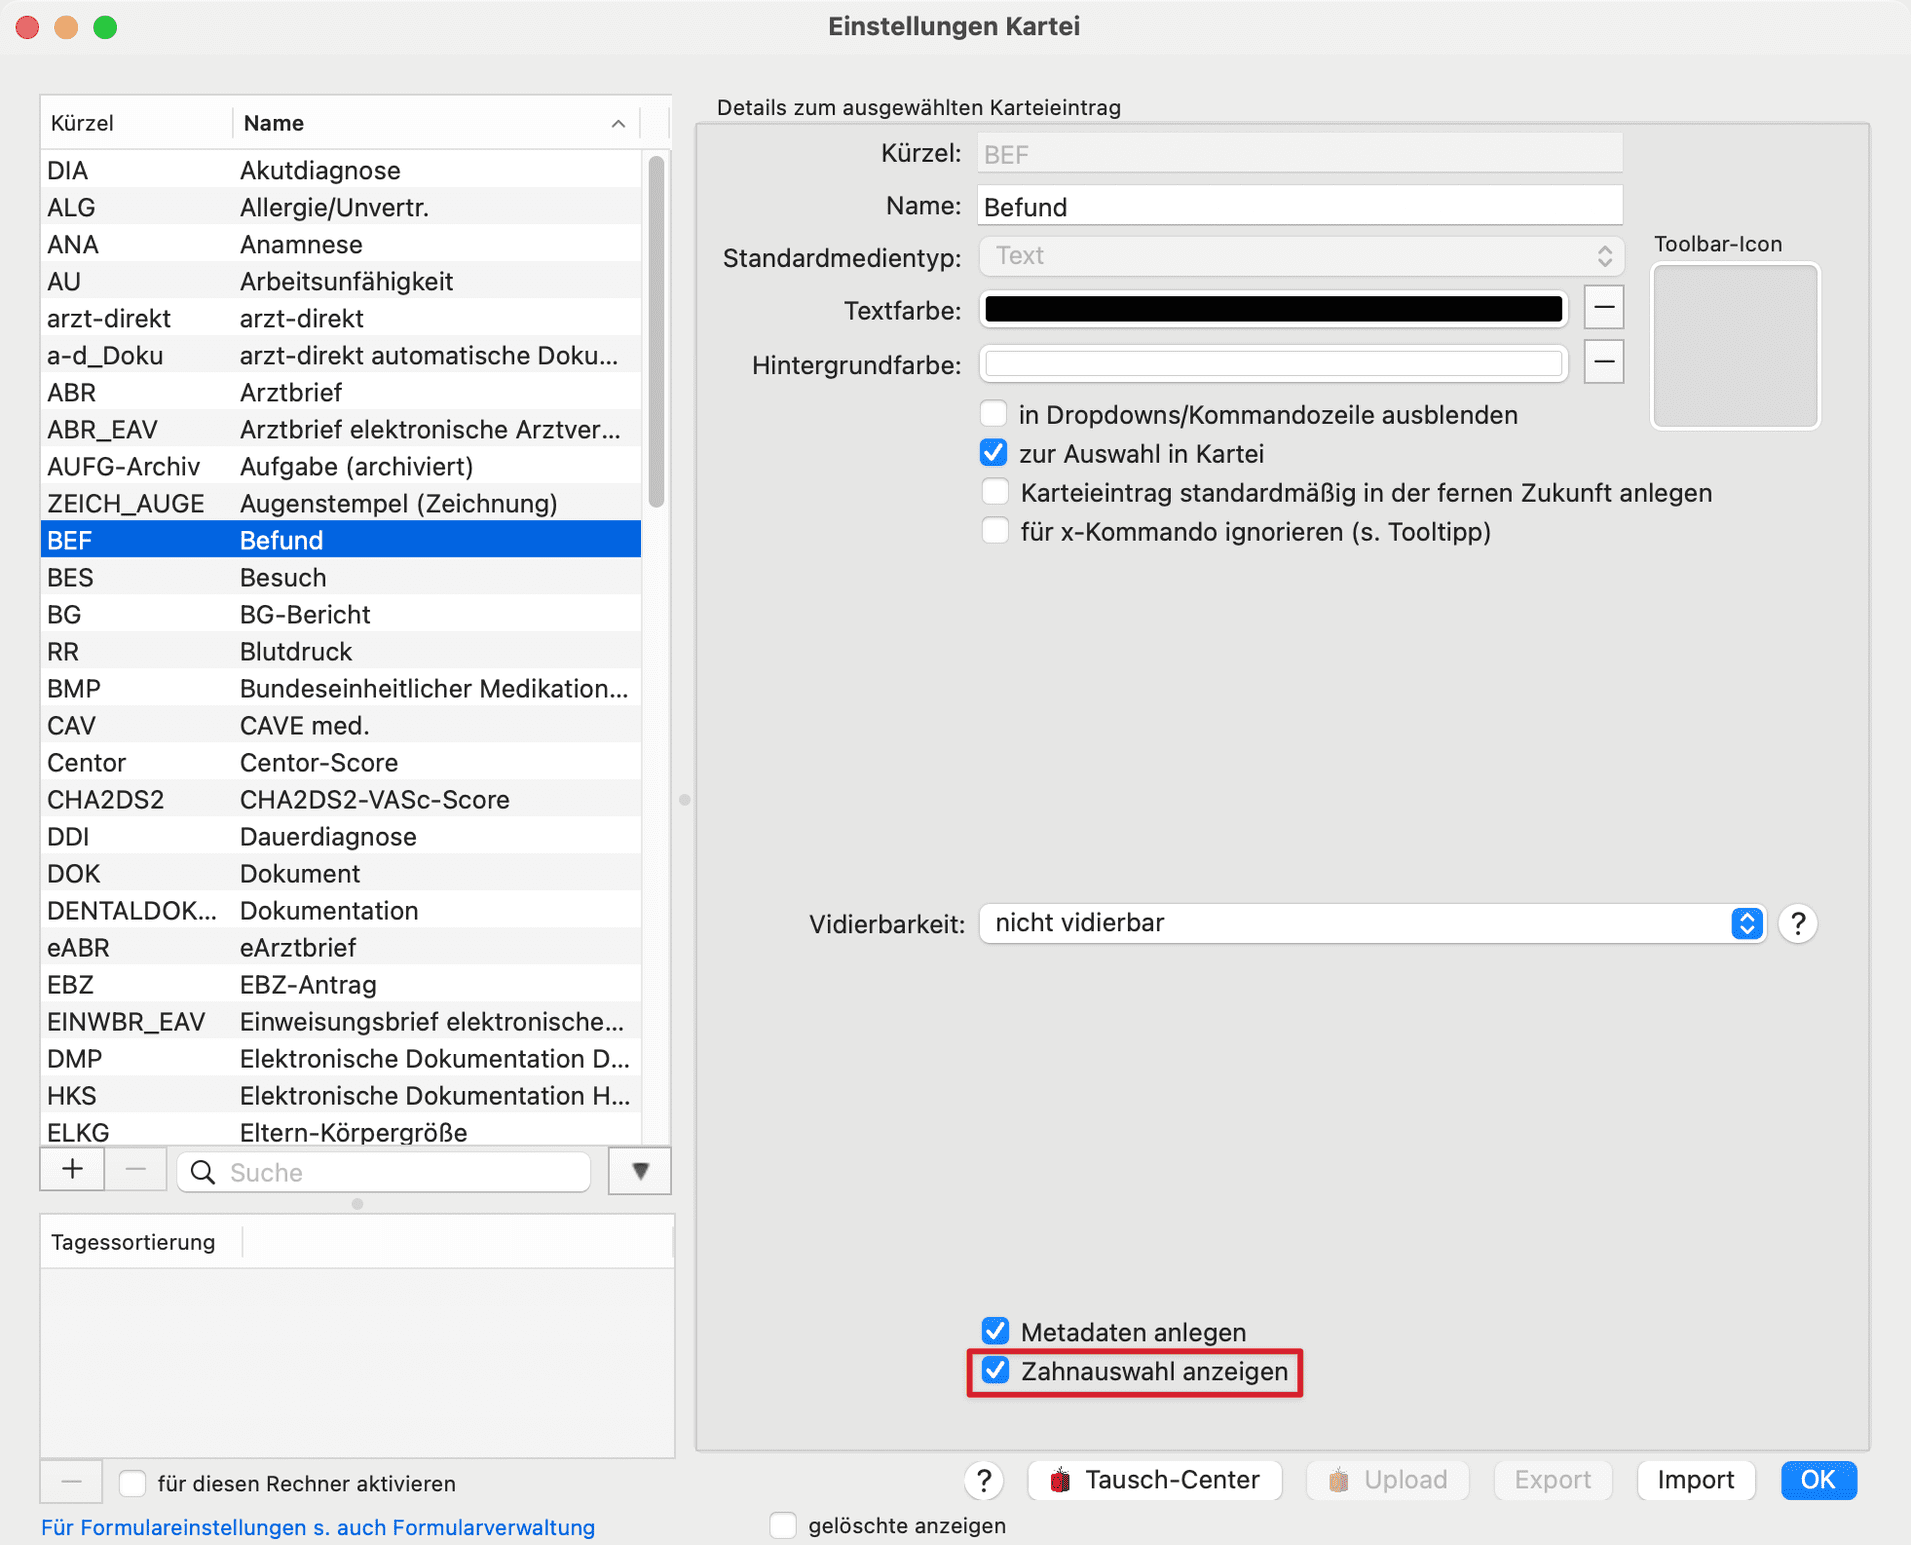Open help for Vidierbarkeit
The width and height of the screenshot is (1911, 1545).
1797,923
